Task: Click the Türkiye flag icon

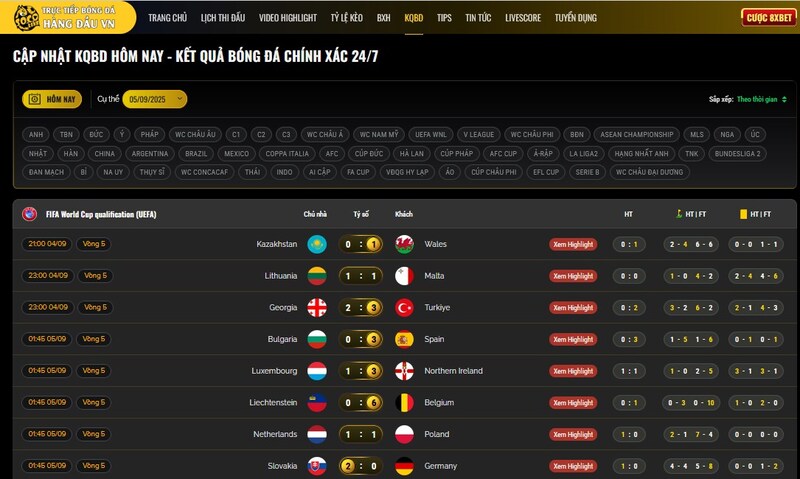Action: pyautogui.click(x=405, y=308)
